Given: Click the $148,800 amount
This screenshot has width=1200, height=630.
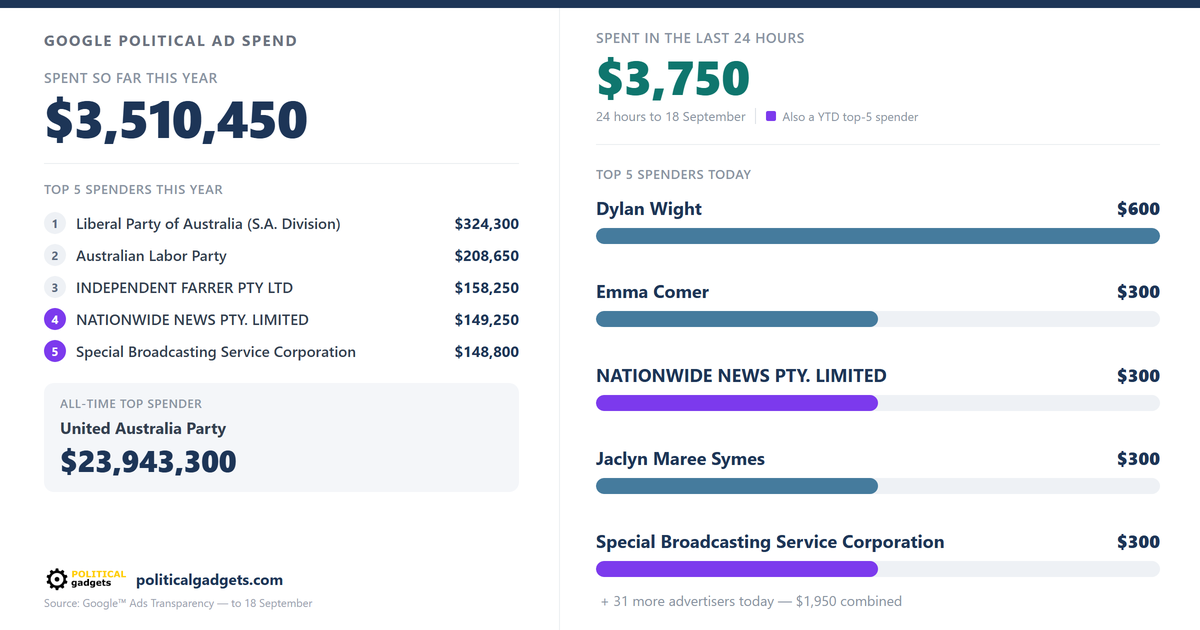Looking at the screenshot, I should coord(487,352).
